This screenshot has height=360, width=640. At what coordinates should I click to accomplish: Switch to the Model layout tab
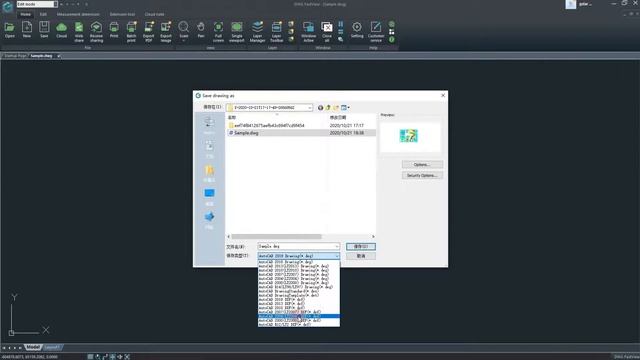33,347
